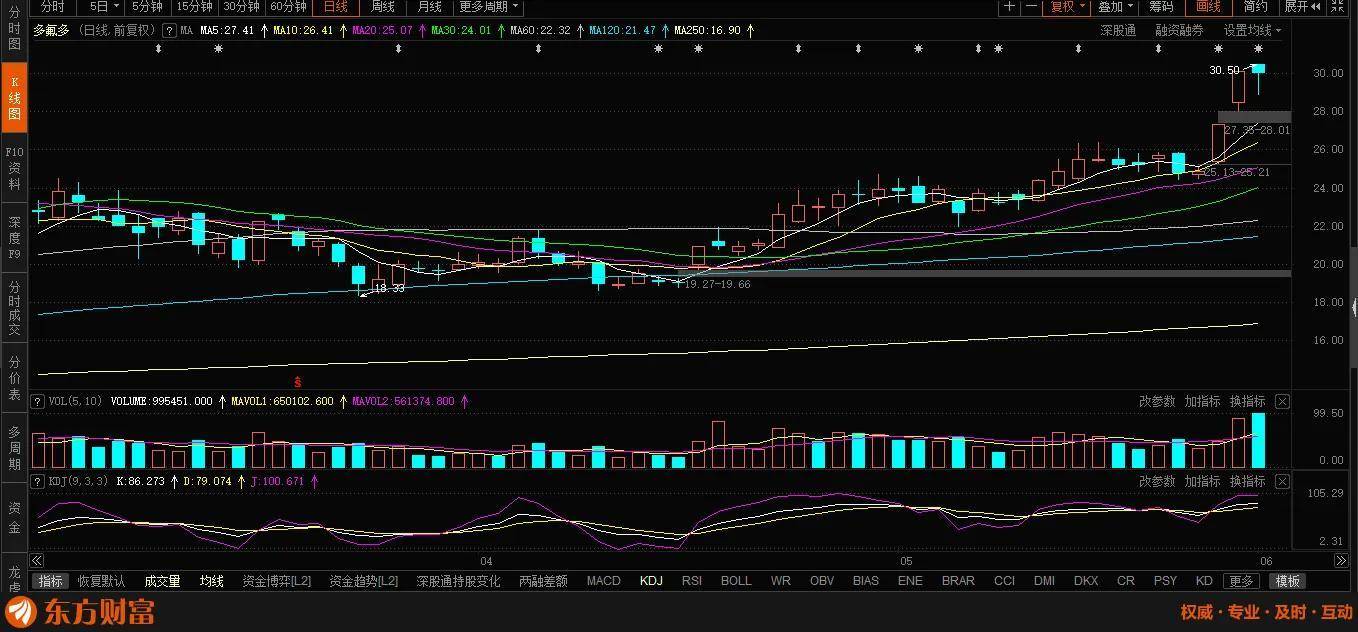Click 换指标 in the KDJ panel
The image size is (1358, 632).
[x=1247, y=481]
